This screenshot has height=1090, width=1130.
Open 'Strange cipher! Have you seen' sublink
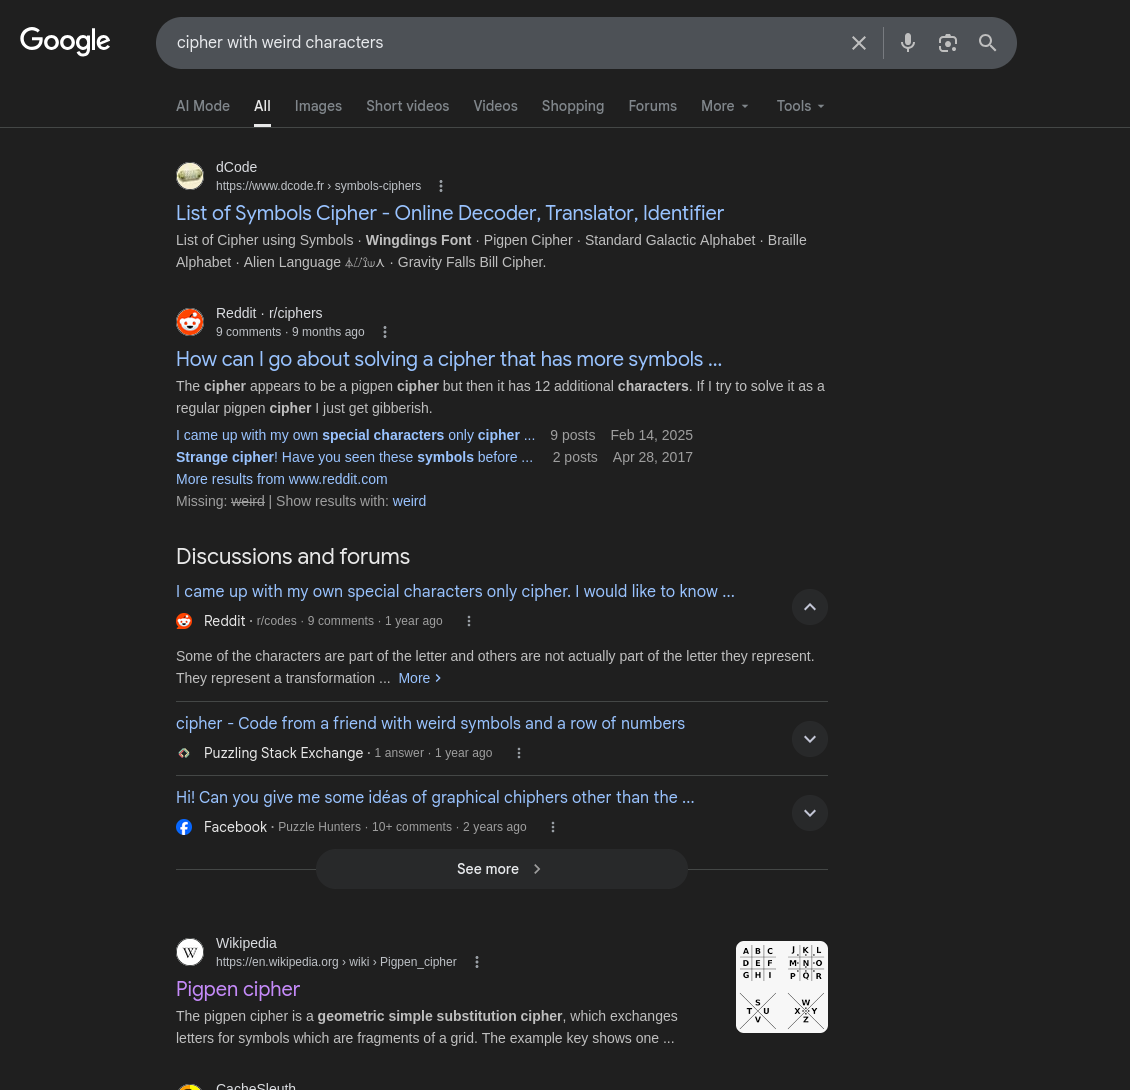pos(354,457)
